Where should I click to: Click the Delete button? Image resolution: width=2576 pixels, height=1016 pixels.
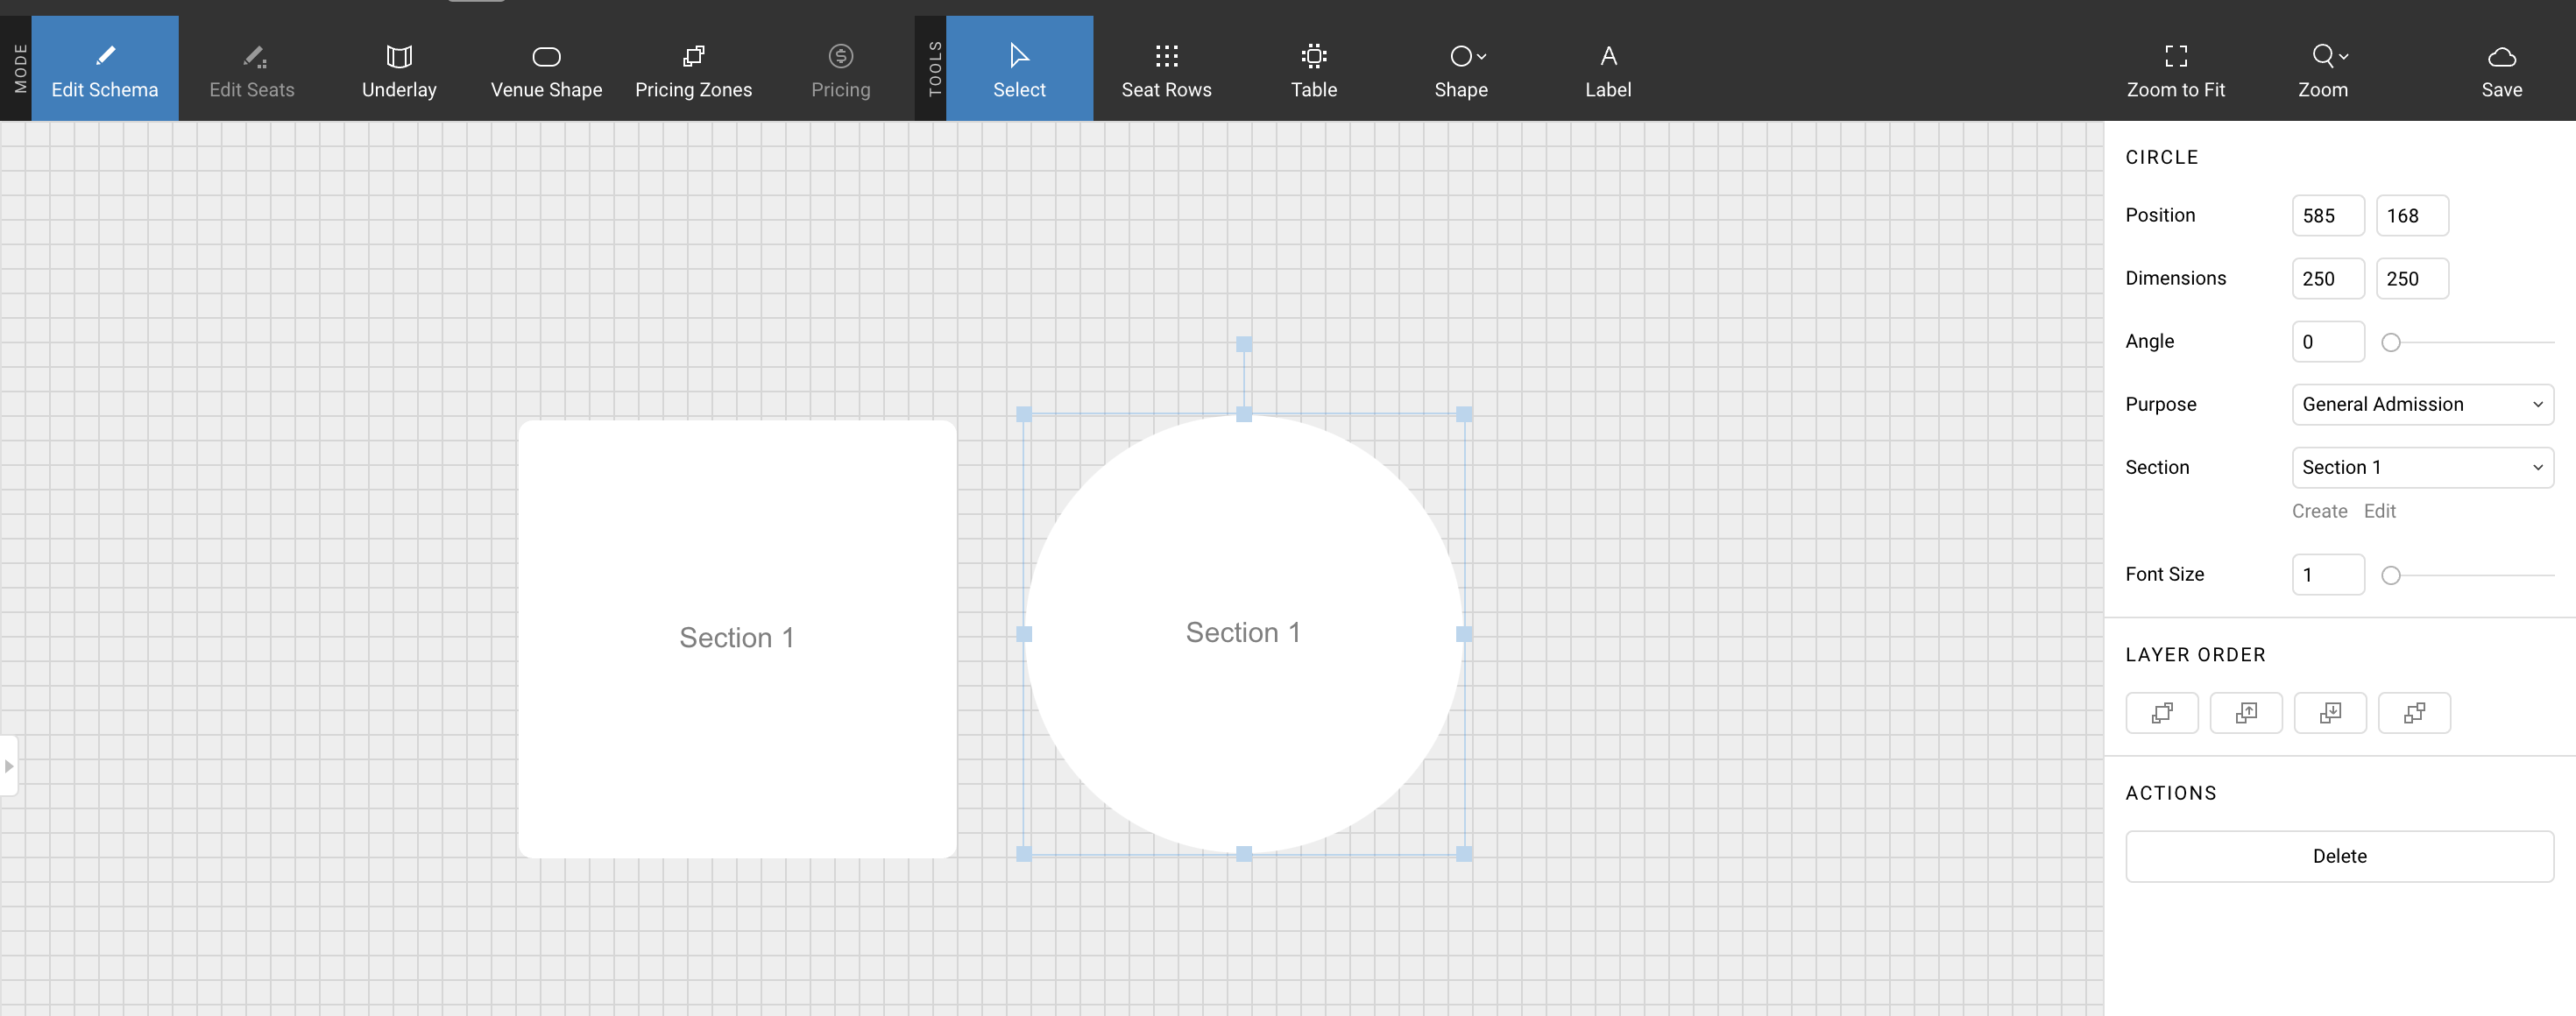click(x=2338, y=856)
